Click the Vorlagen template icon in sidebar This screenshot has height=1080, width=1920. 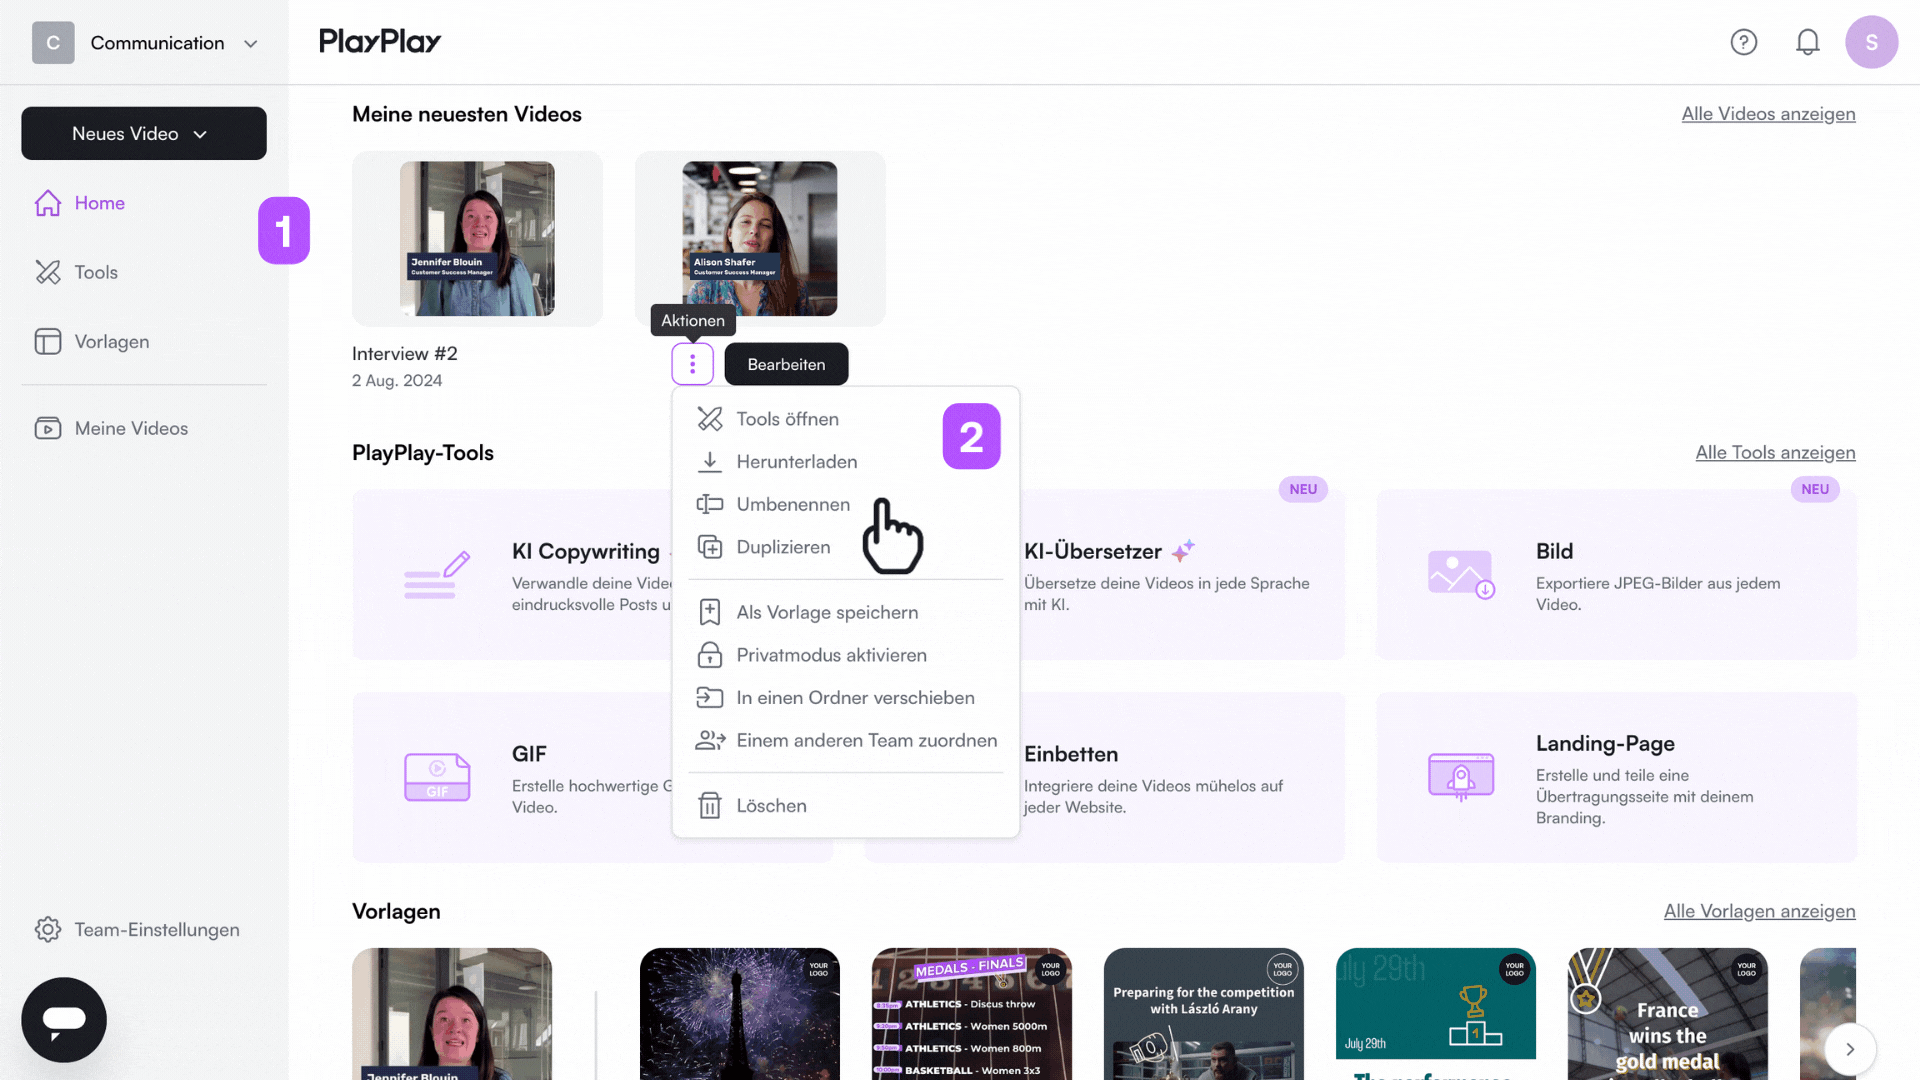pyautogui.click(x=48, y=341)
